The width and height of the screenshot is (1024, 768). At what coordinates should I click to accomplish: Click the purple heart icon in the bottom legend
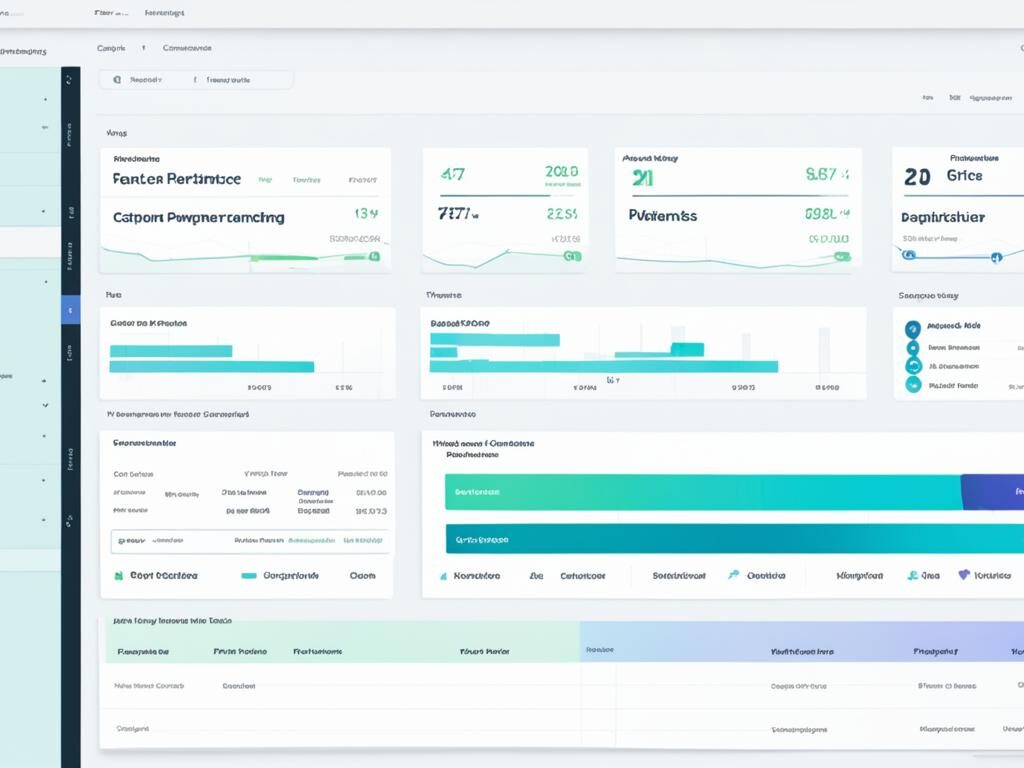pyautogui.click(x=964, y=575)
